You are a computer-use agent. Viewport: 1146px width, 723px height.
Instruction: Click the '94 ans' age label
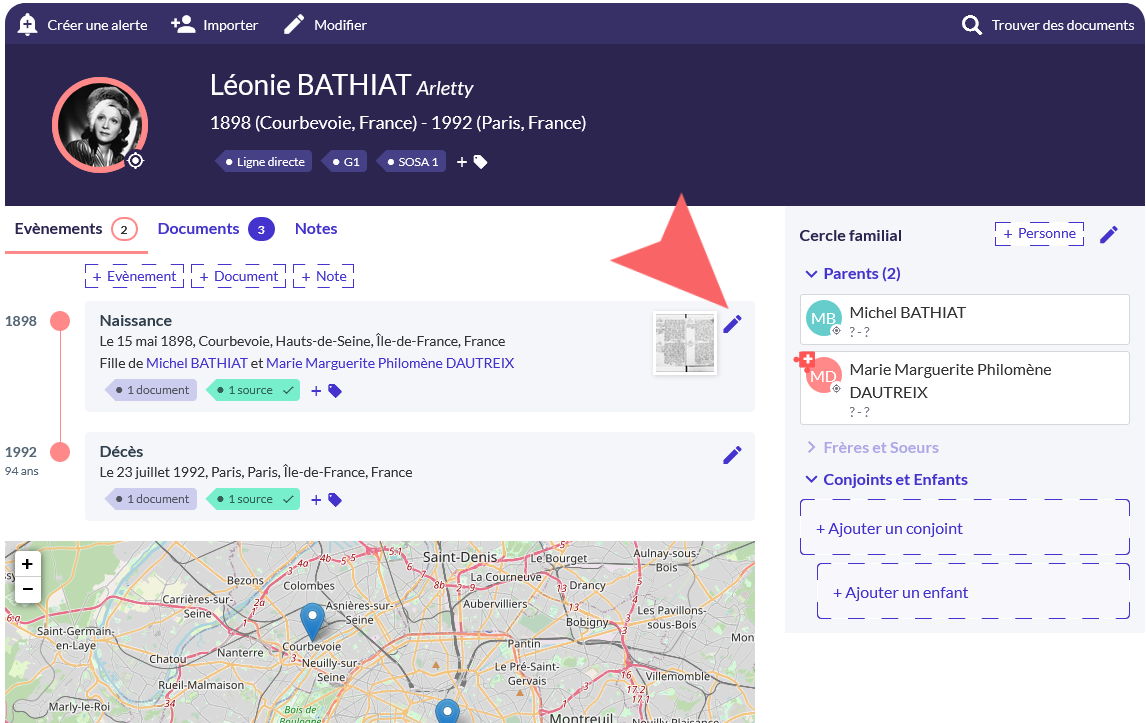click(x=22, y=472)
